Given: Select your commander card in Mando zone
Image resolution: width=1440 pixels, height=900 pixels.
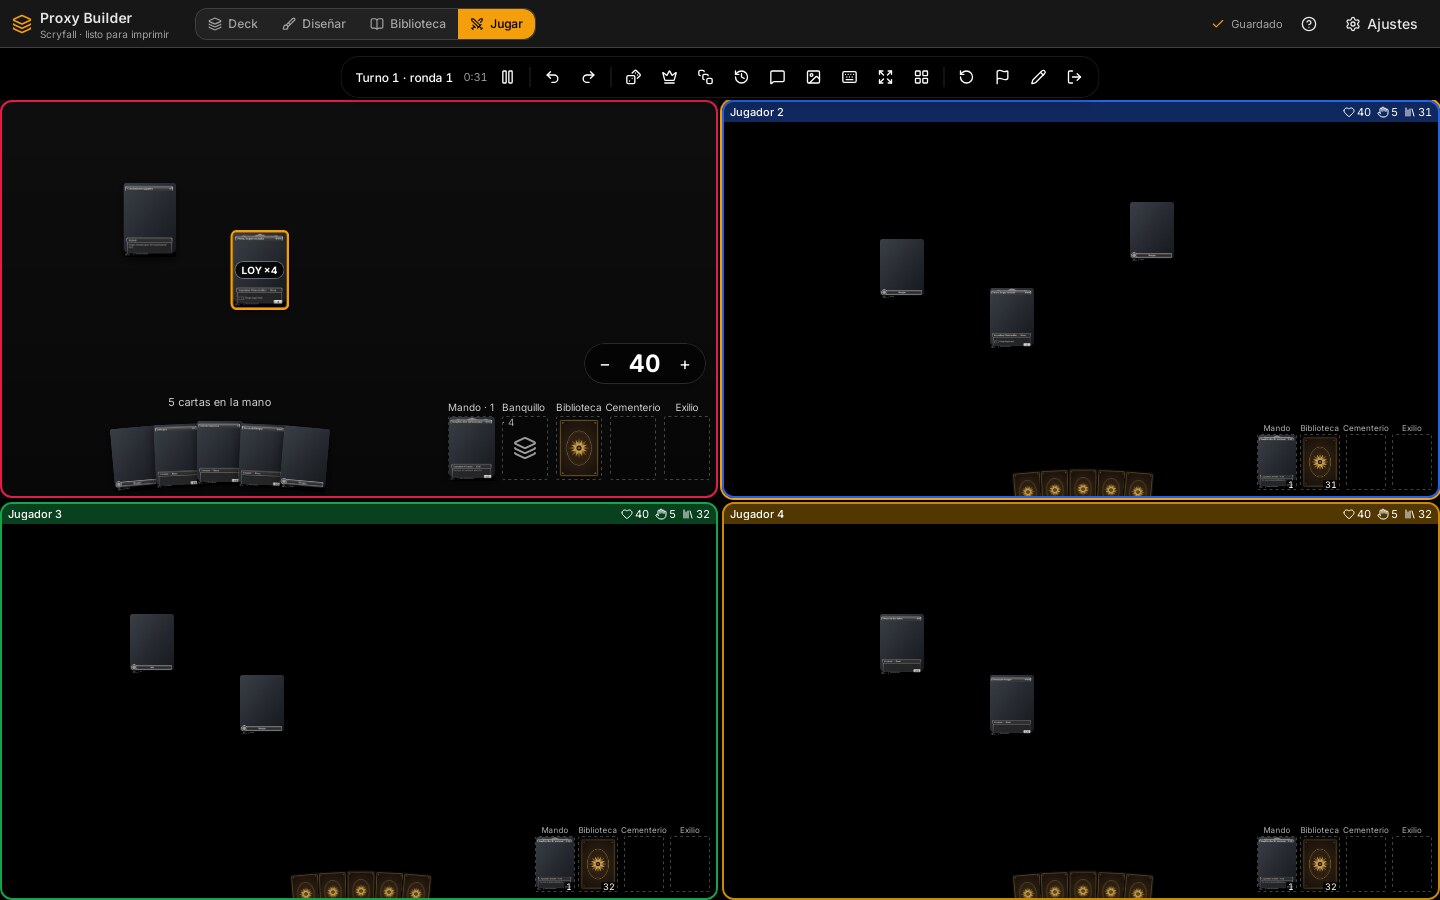Looking at the screenshot, I should click(471, 448).
